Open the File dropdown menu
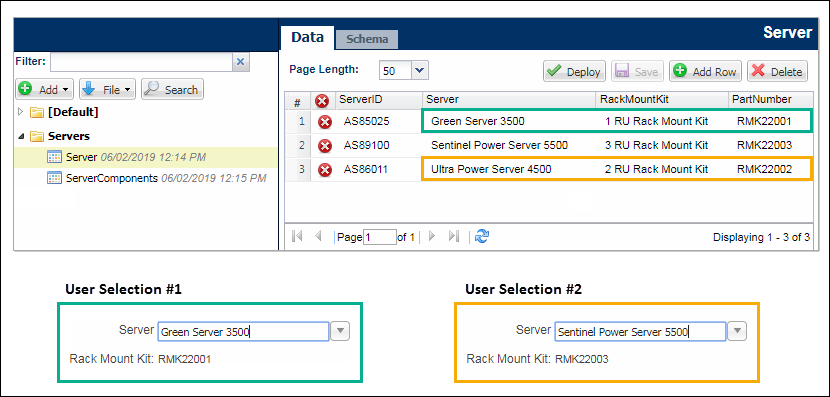830x397 pixels. (x=107, y=89)
